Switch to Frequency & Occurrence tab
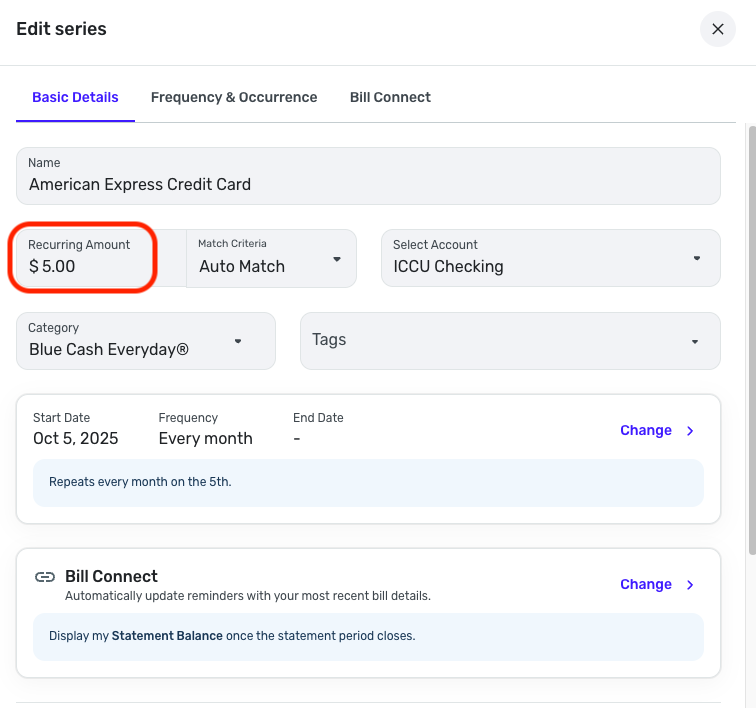 point(234,97)
